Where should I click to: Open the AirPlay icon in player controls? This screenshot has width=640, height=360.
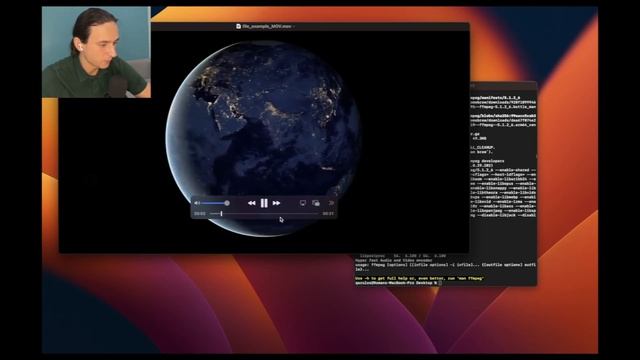(302, 203)
